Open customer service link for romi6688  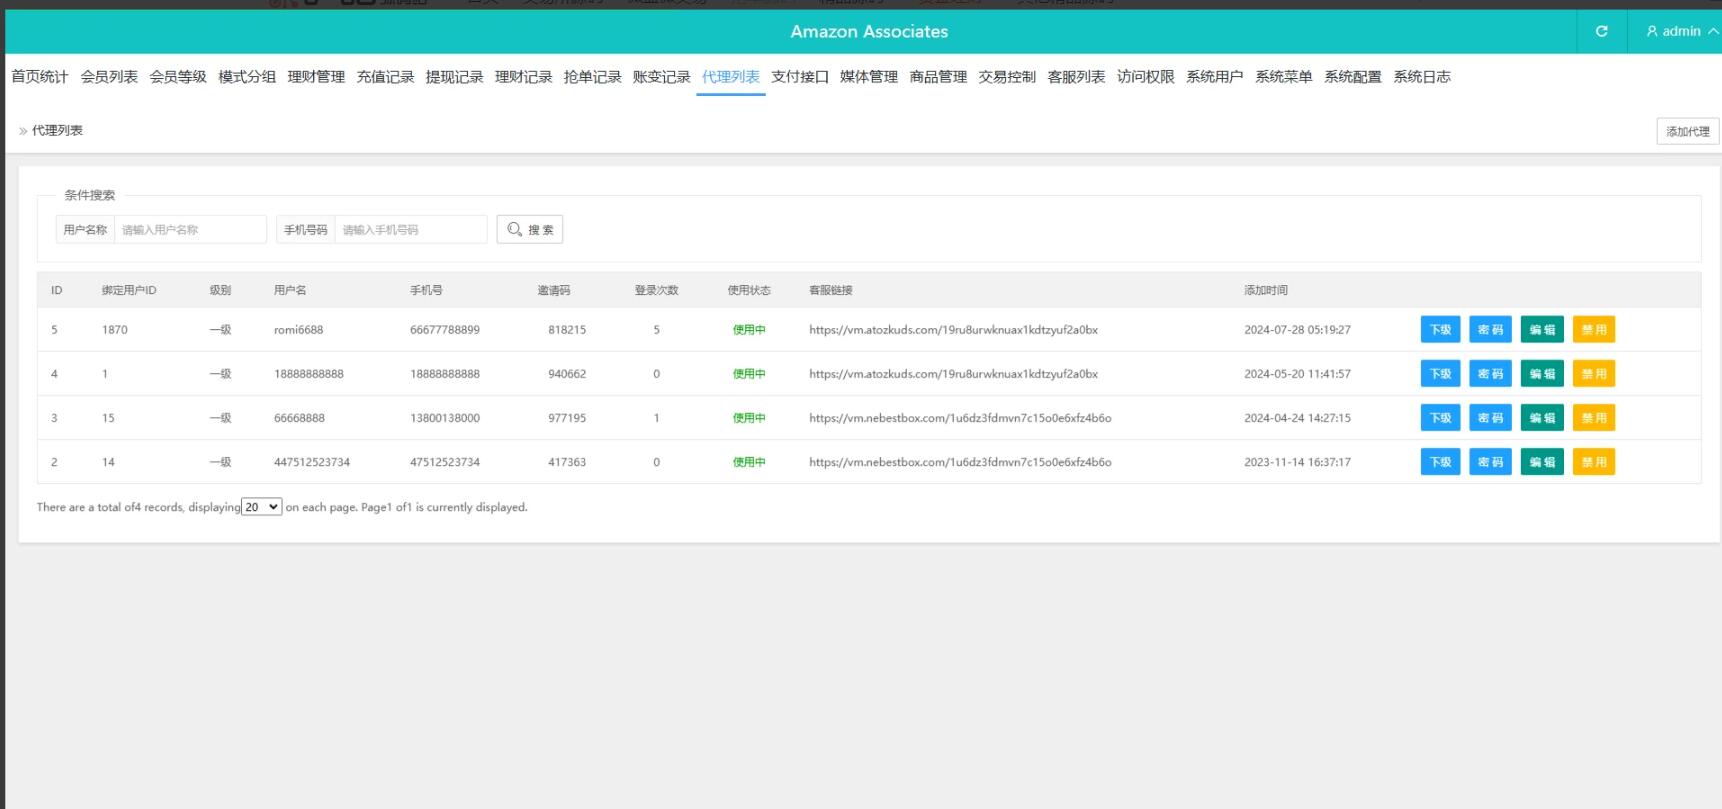click(x=953, y=330)
